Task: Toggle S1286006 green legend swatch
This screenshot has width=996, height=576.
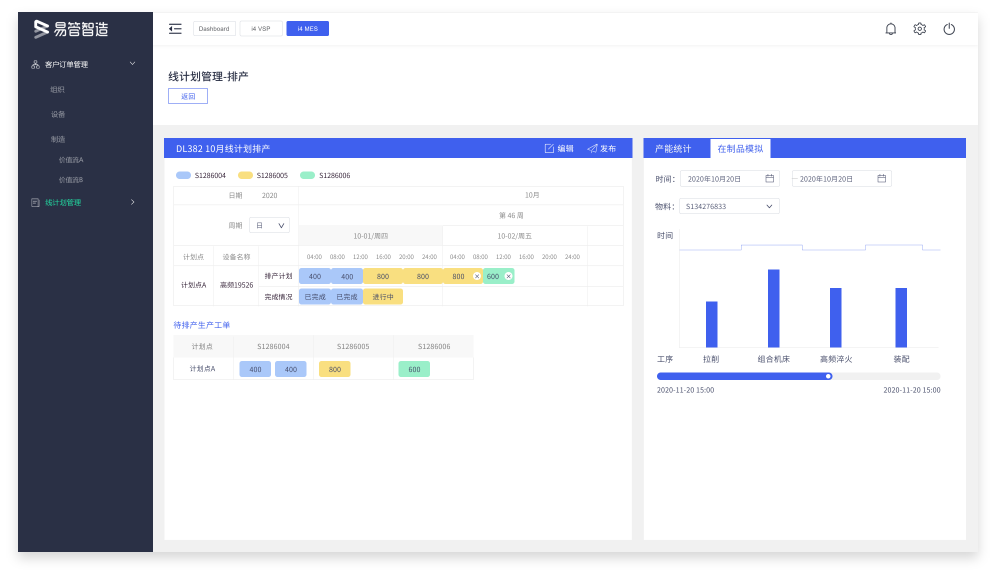Action: coord(307,175)
